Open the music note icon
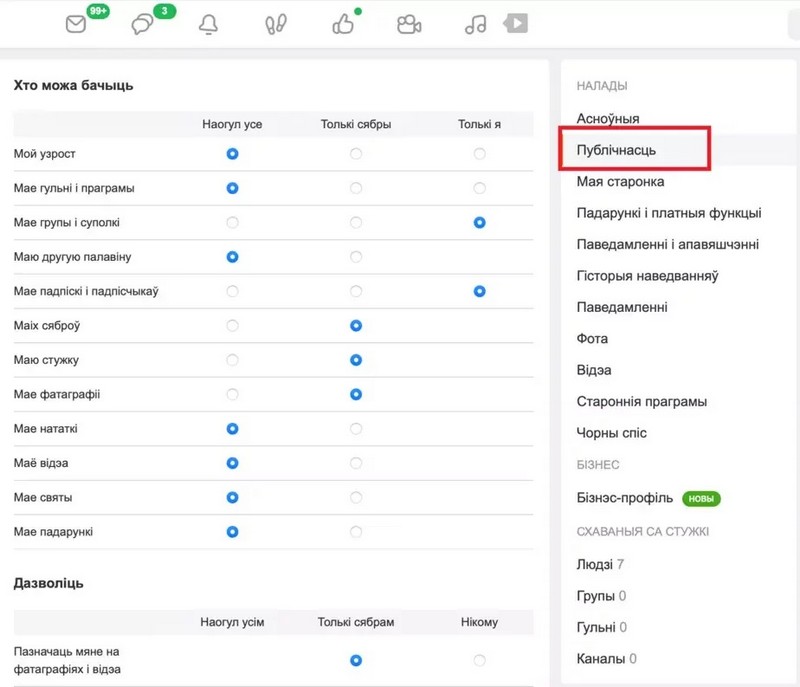 click(475, 25)
